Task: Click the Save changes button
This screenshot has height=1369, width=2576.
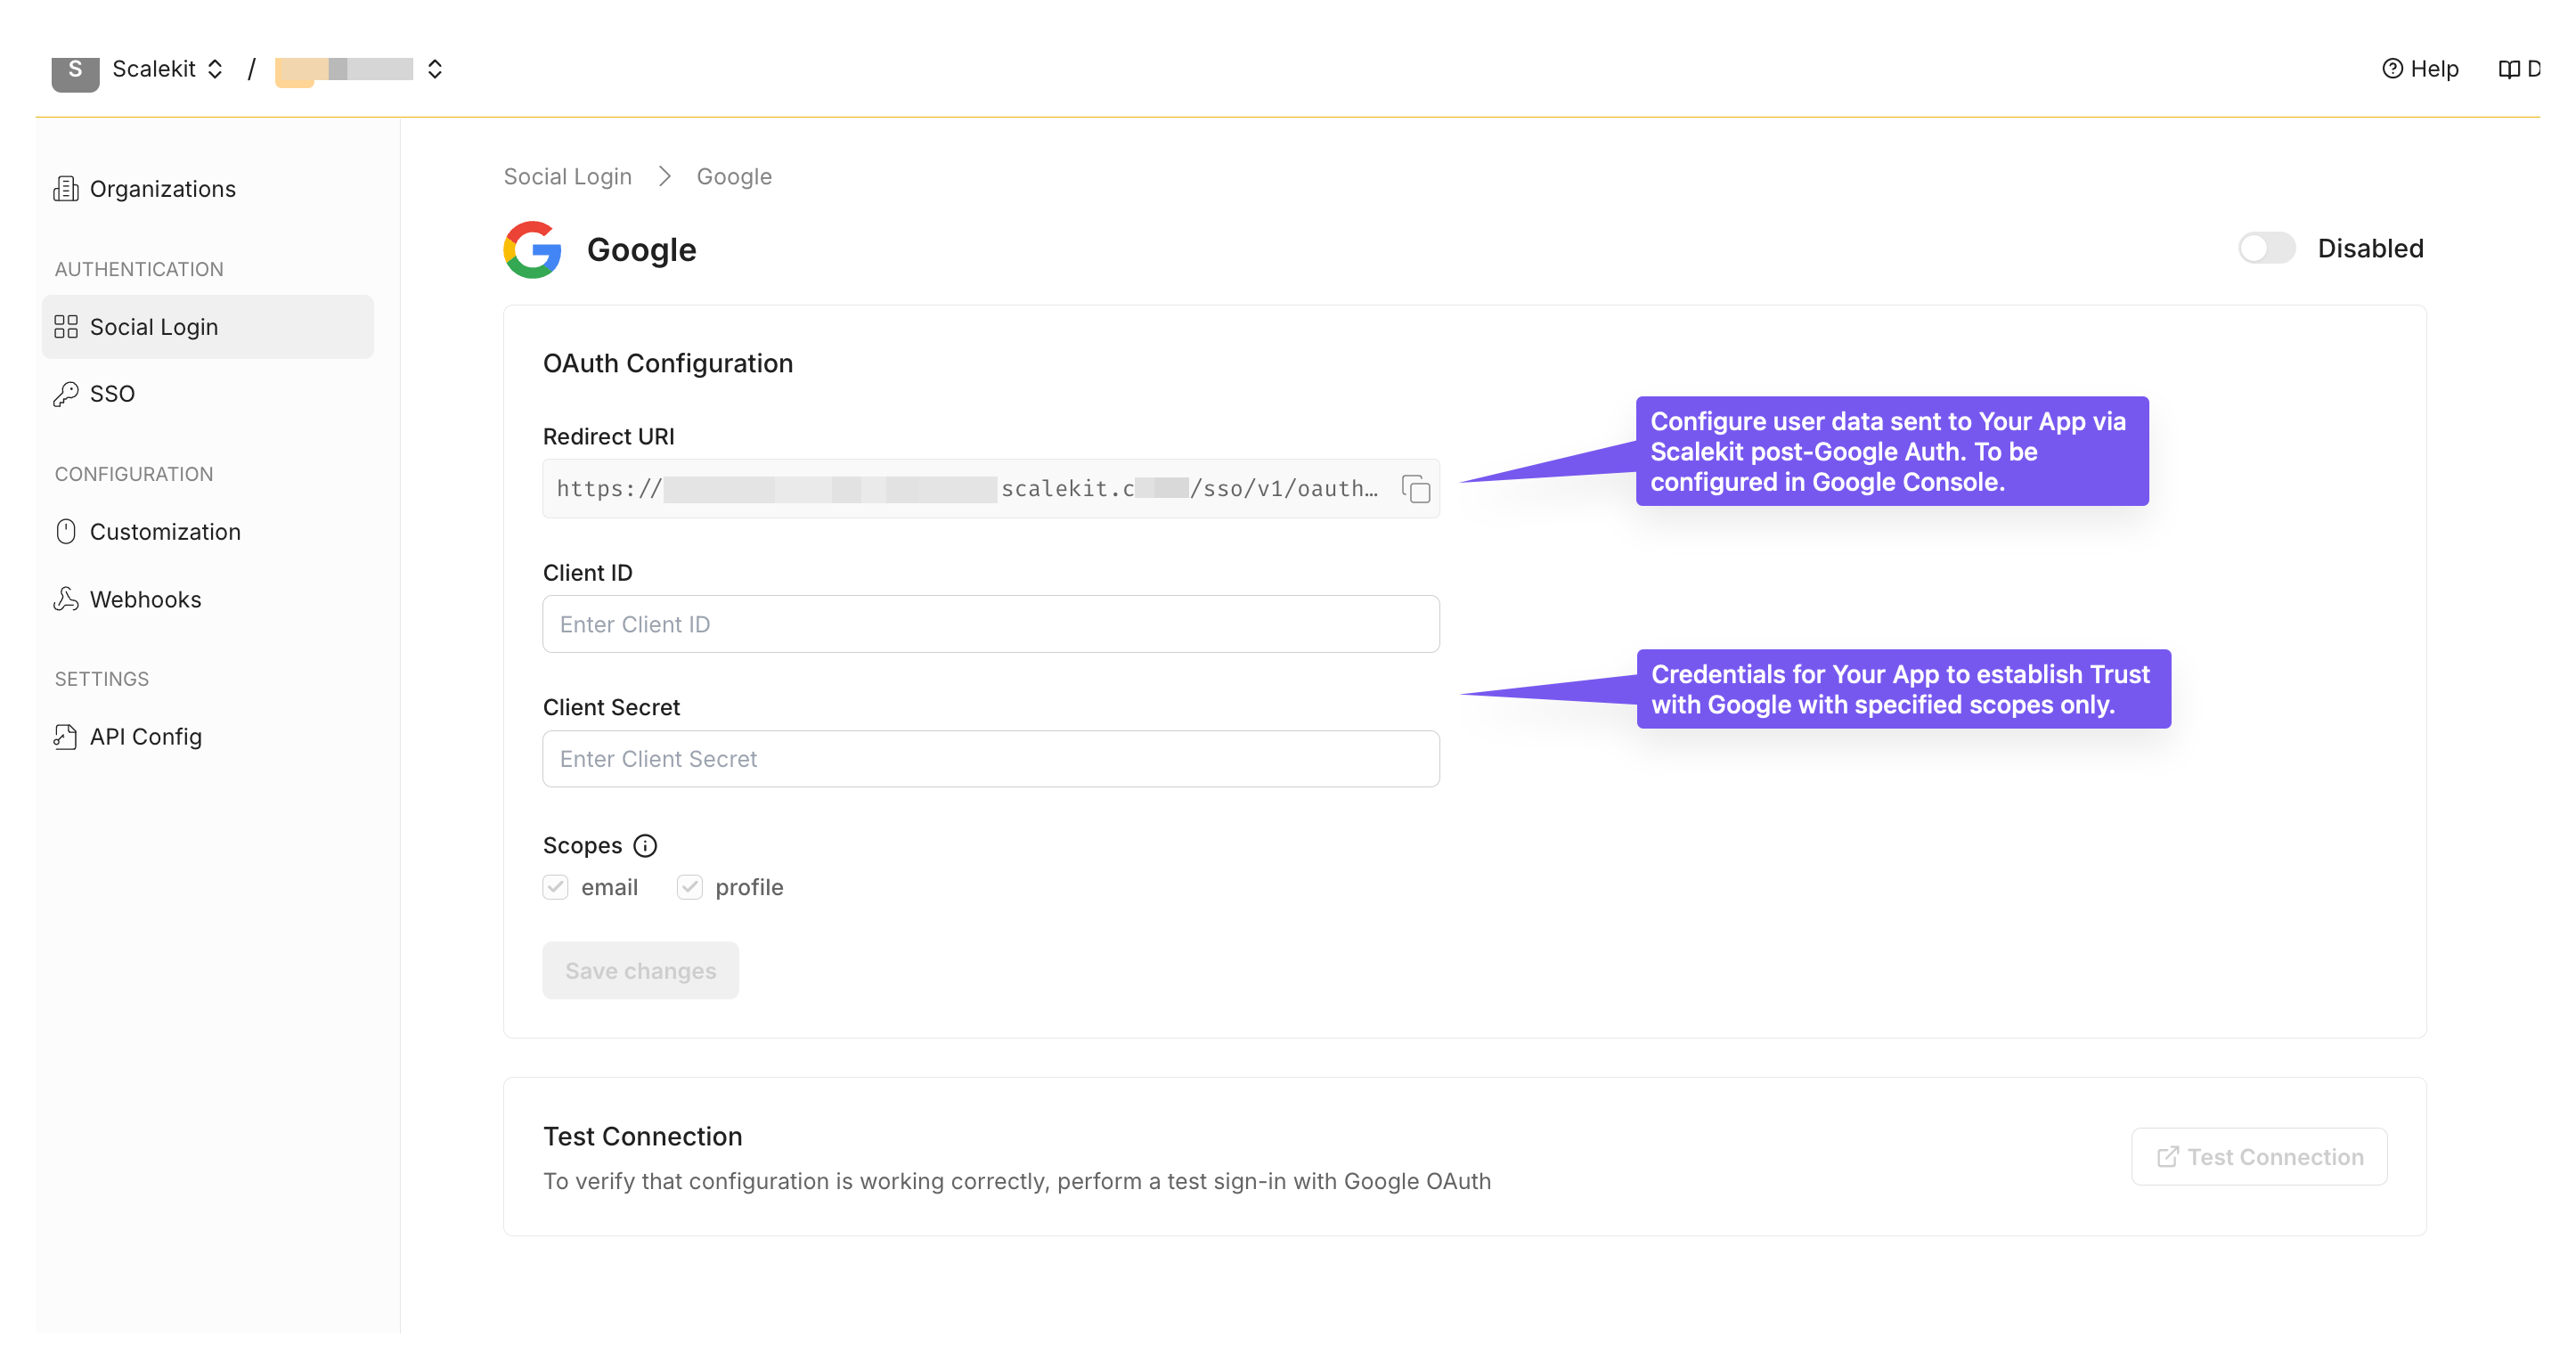Action: (x=642, y=971)
